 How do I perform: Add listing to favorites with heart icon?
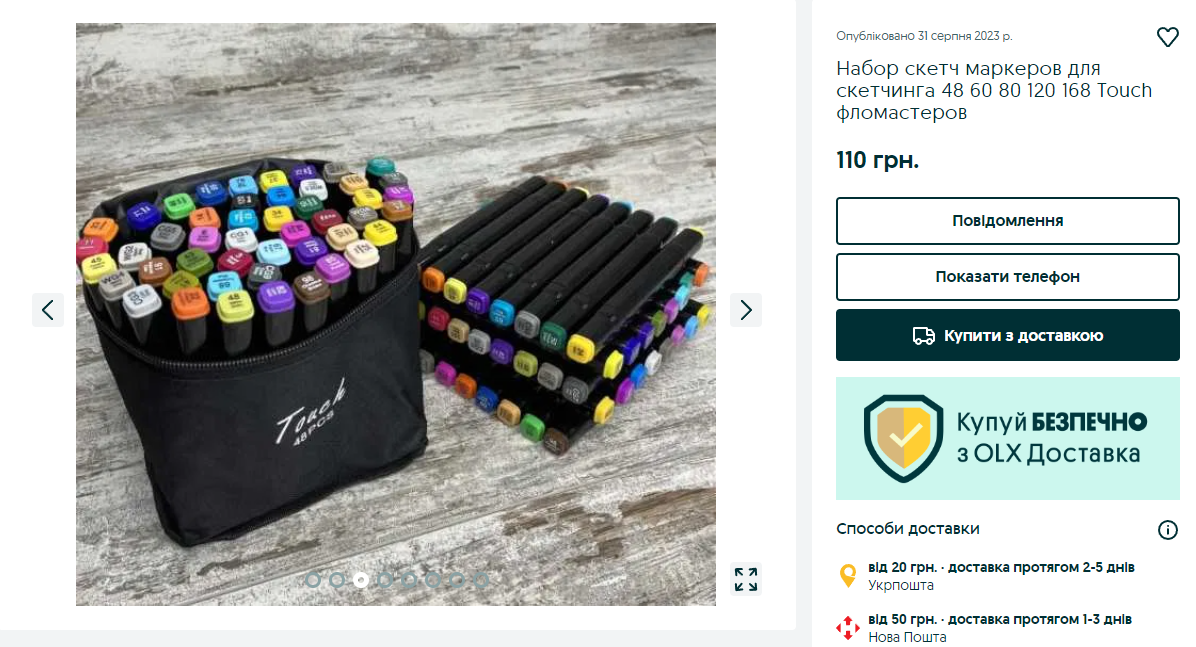1167,37
